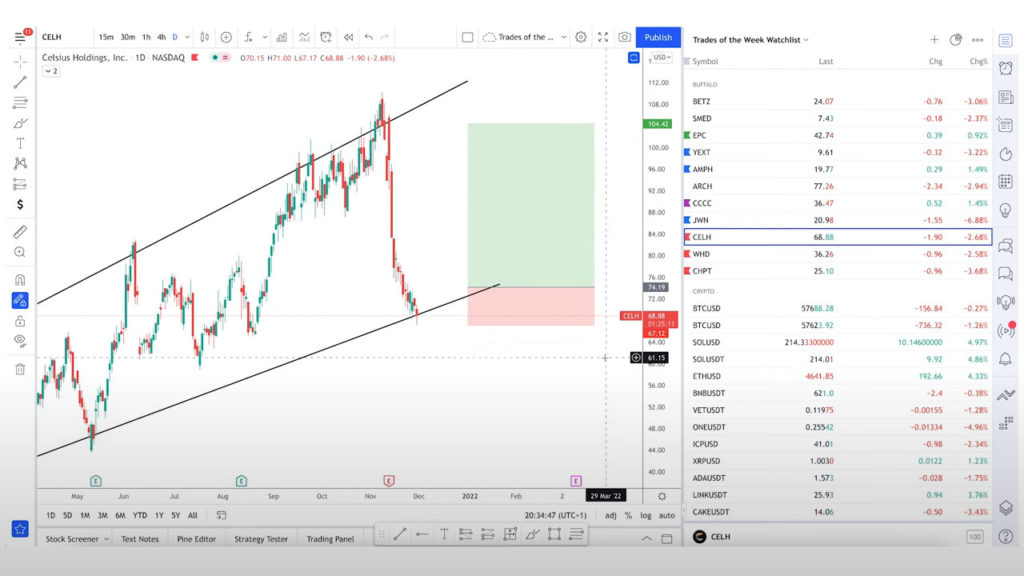Open chart settings gear in top toolbar
The image size is (1024, 576).
tap(581, 37)
